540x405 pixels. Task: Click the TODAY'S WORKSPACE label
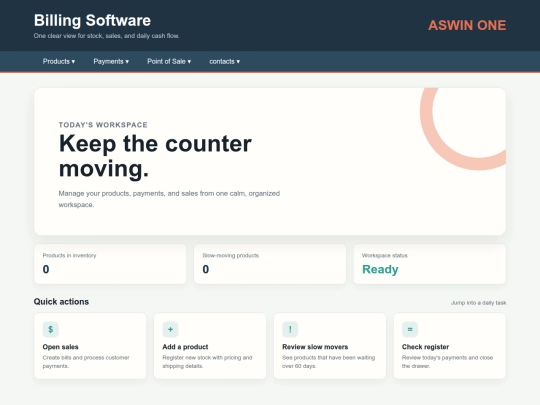coord(103,125)
